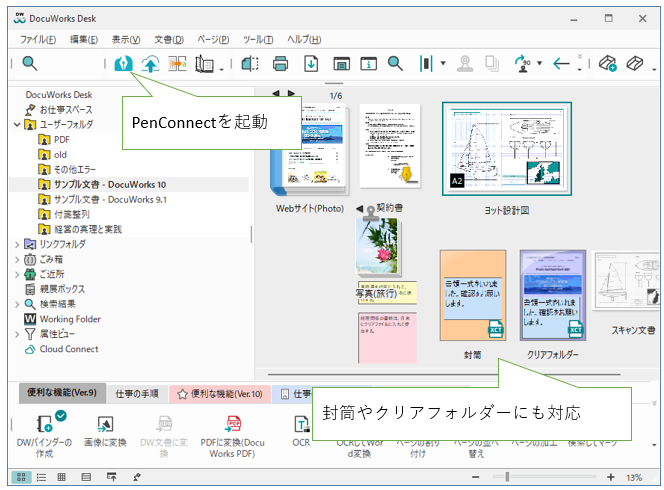Screen dimensions: 664x490
Task: Expand the リンクフォルダ tree node
Action: point(17,244)
